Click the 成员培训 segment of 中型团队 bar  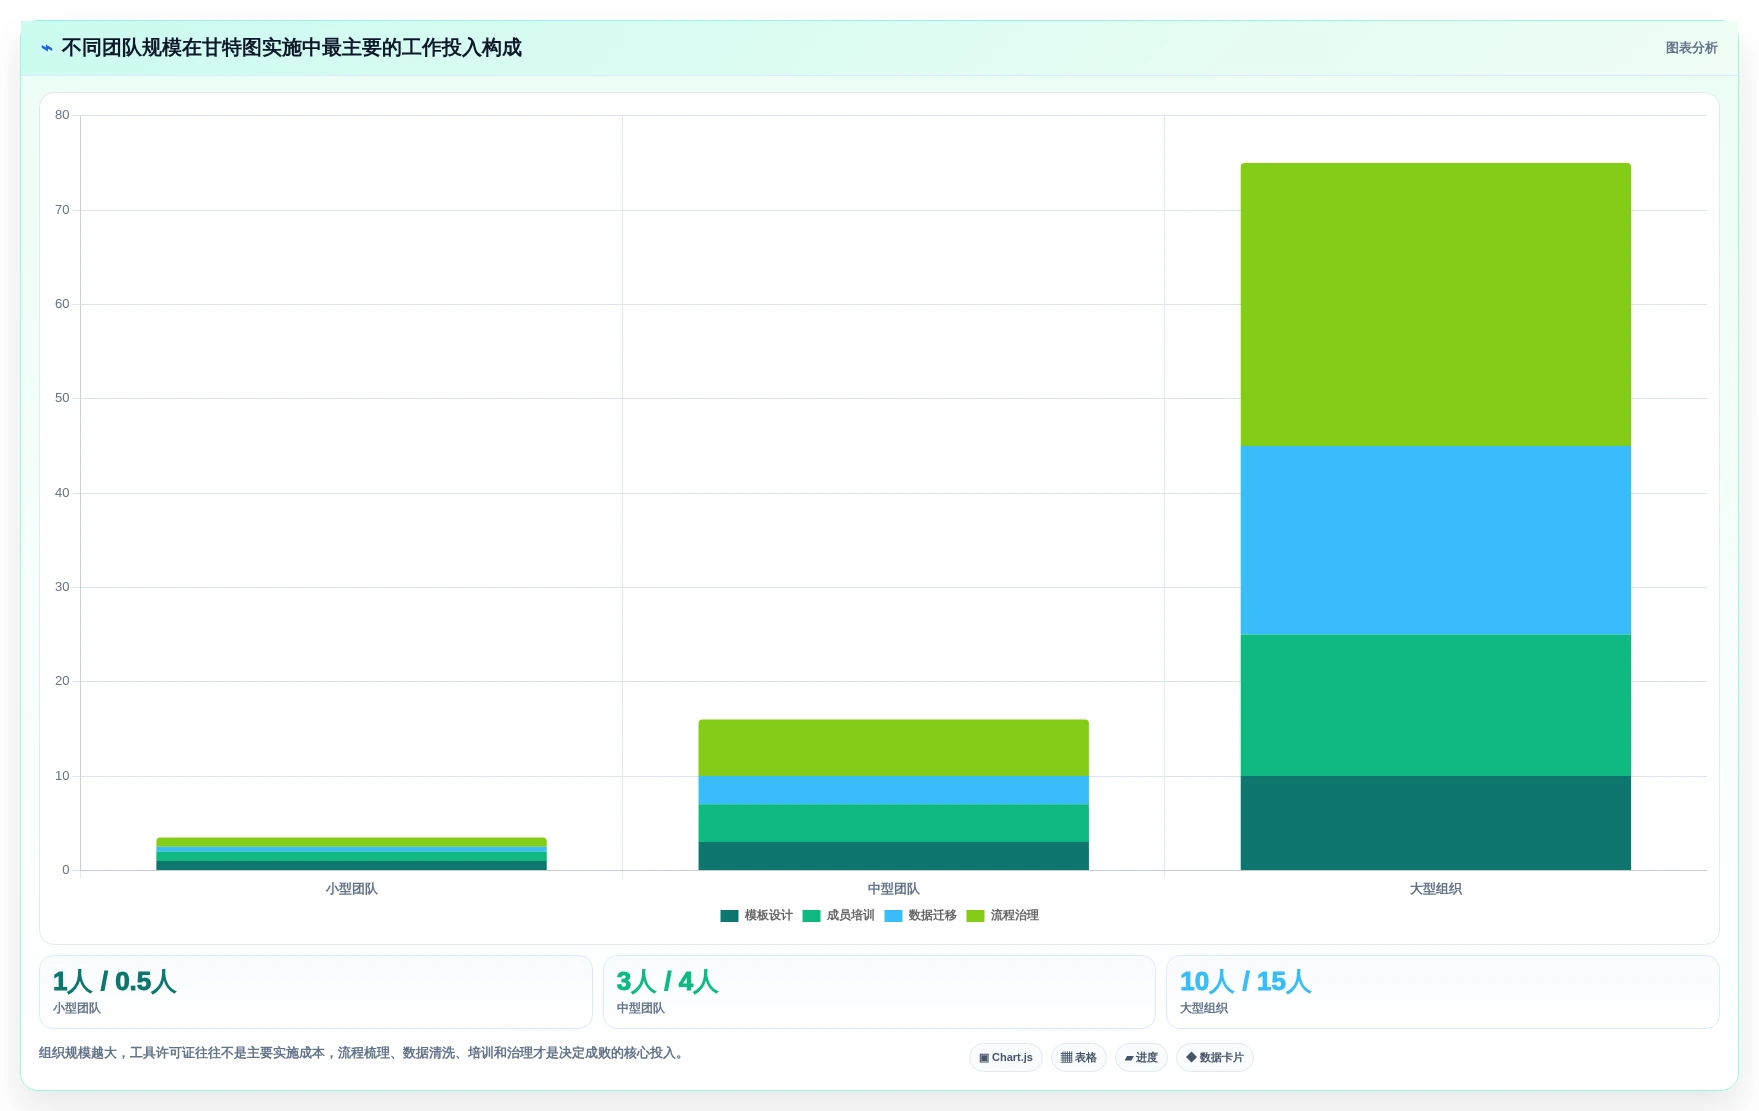click(893, 823)
